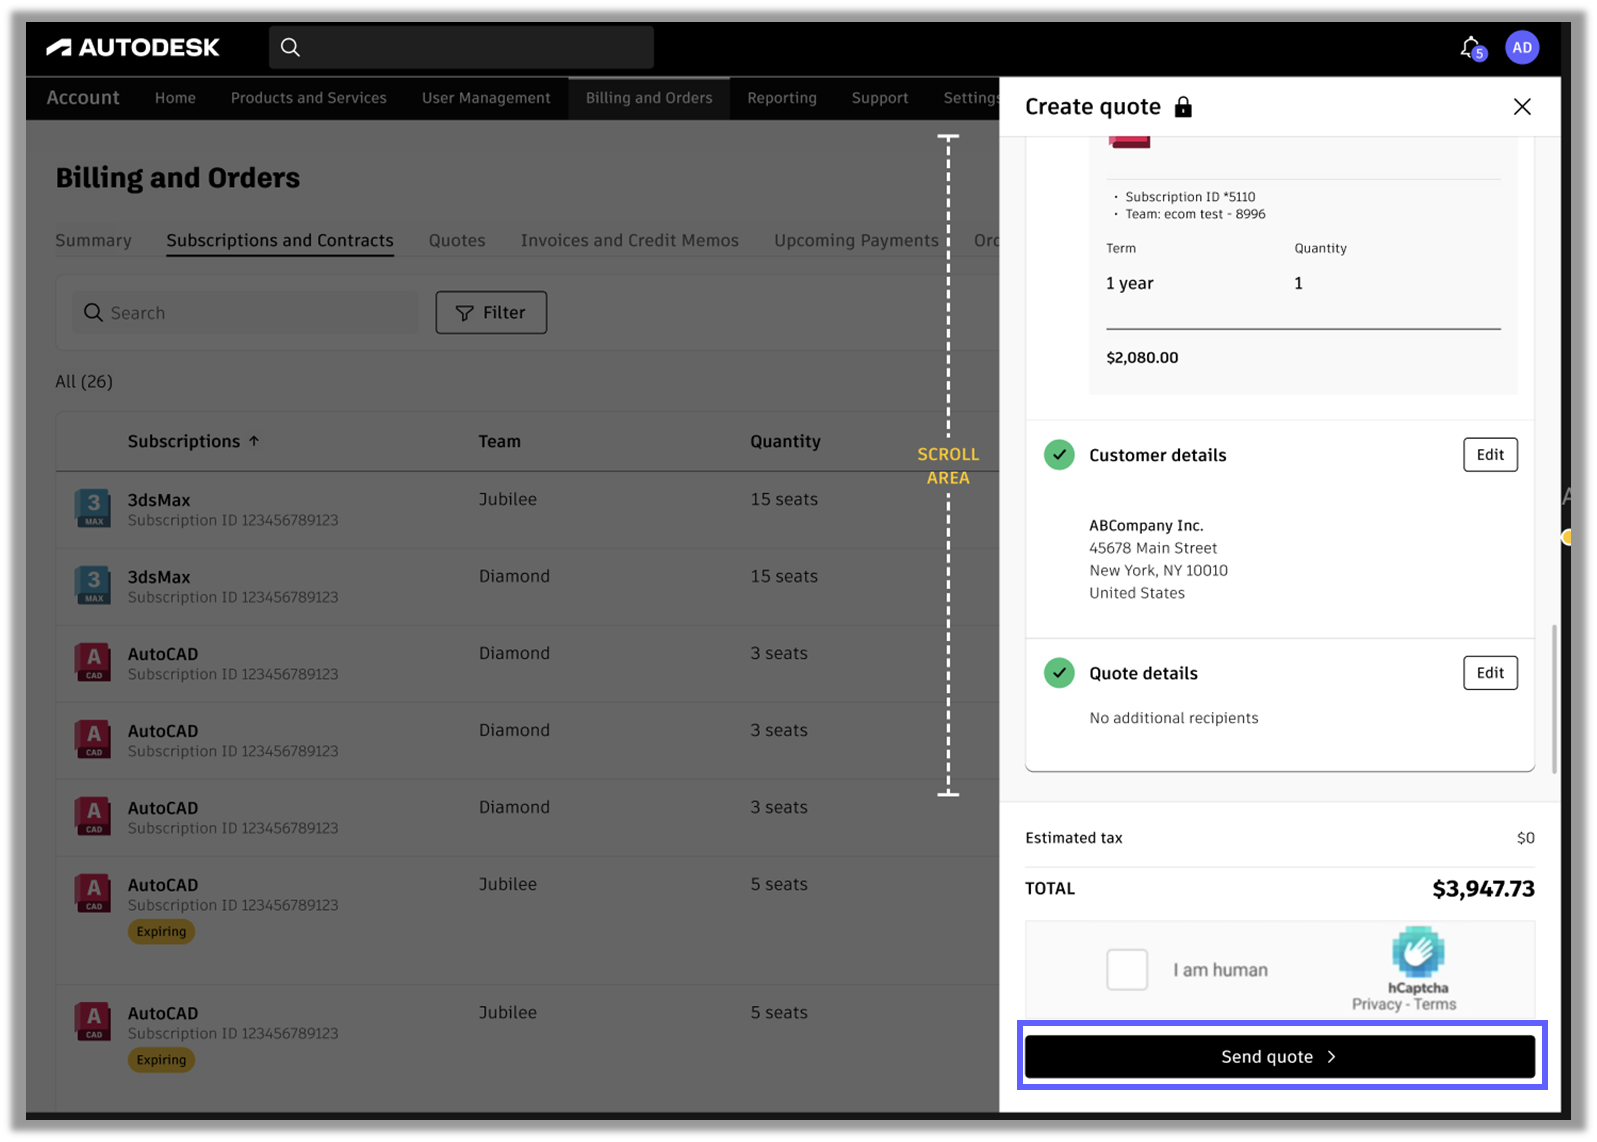1597x1142 pixels.
Task: Open the Reporting tab
Action: click(782, 98)
